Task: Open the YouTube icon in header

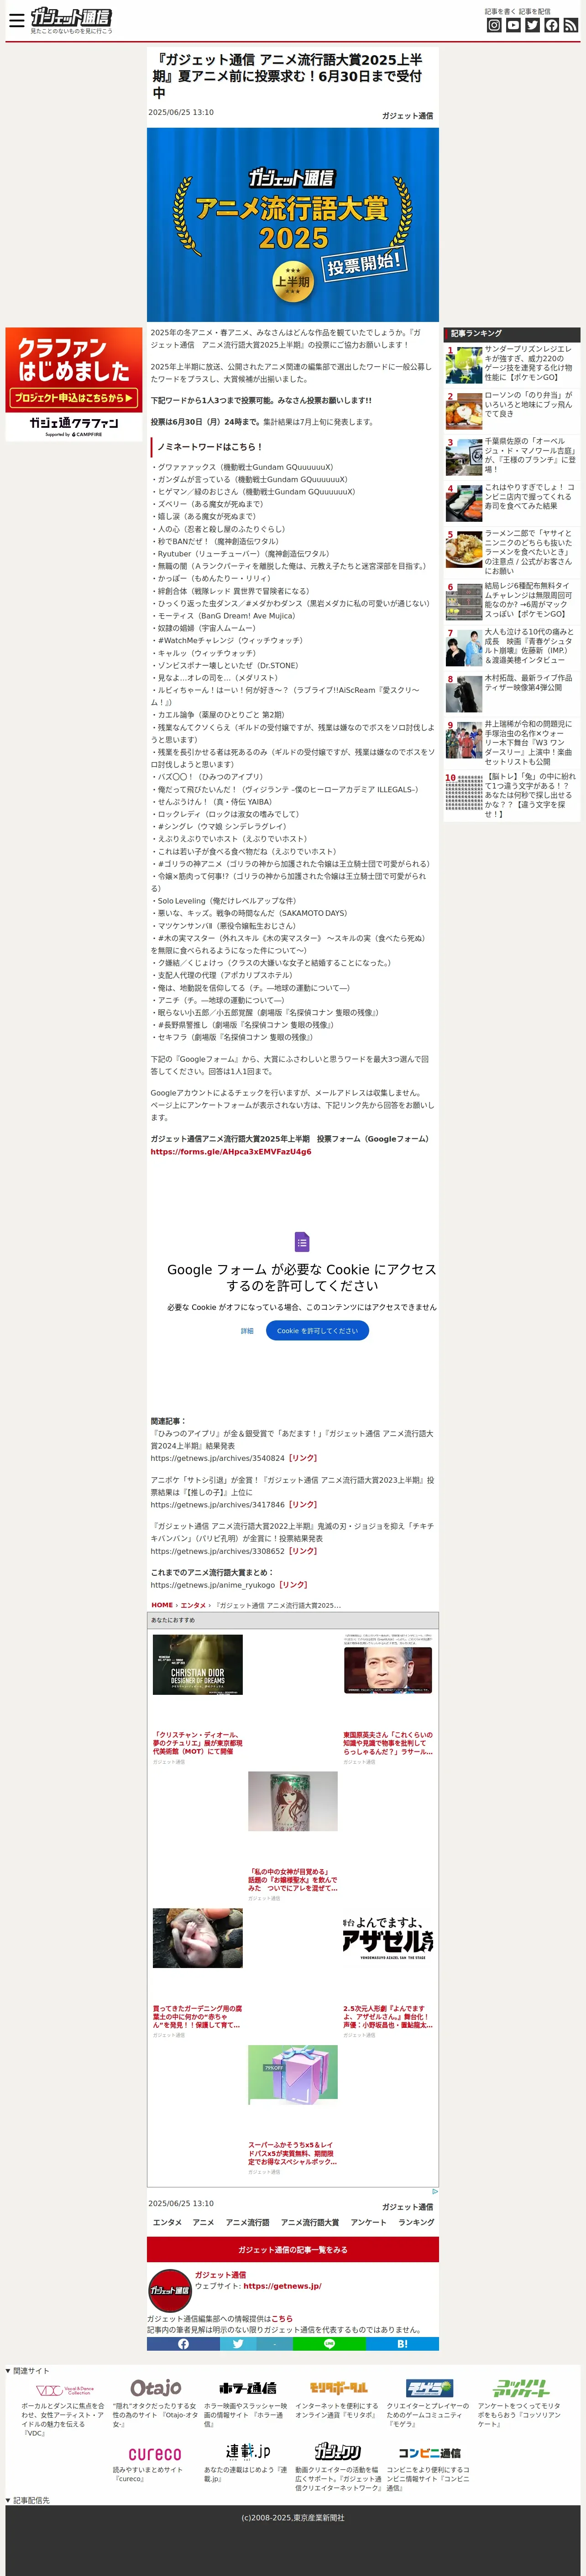Action: coord(513,25)
